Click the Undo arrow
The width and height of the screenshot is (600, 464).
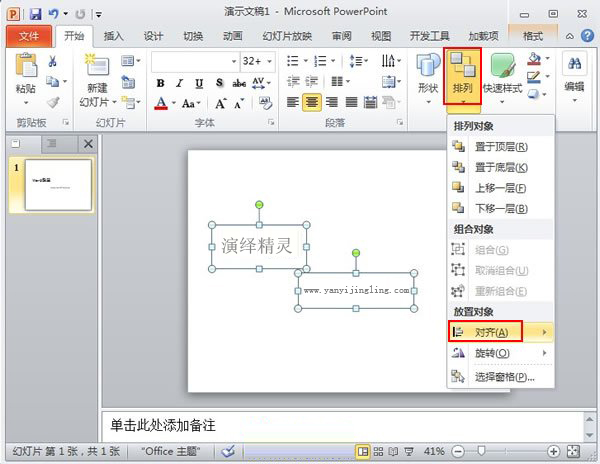pos(54,14)
